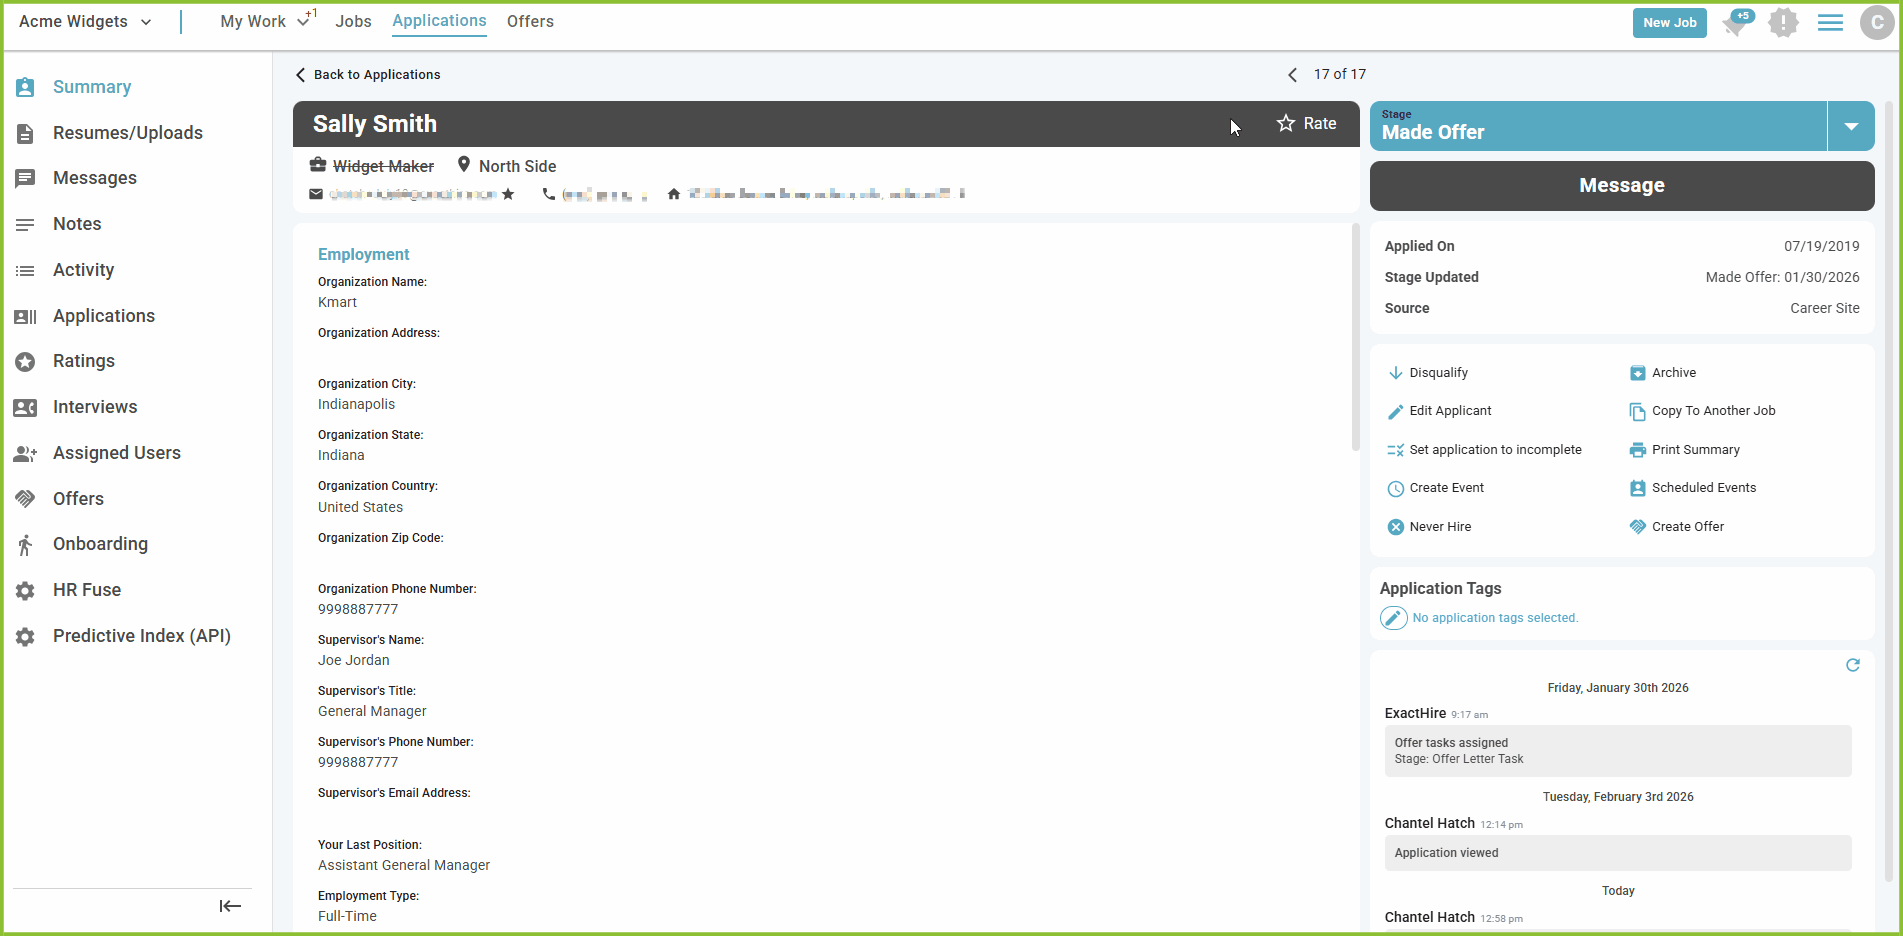
Task: Expand the Acme Widgets company dropdown
Action: pyautogui.click(x=85, y=22)
